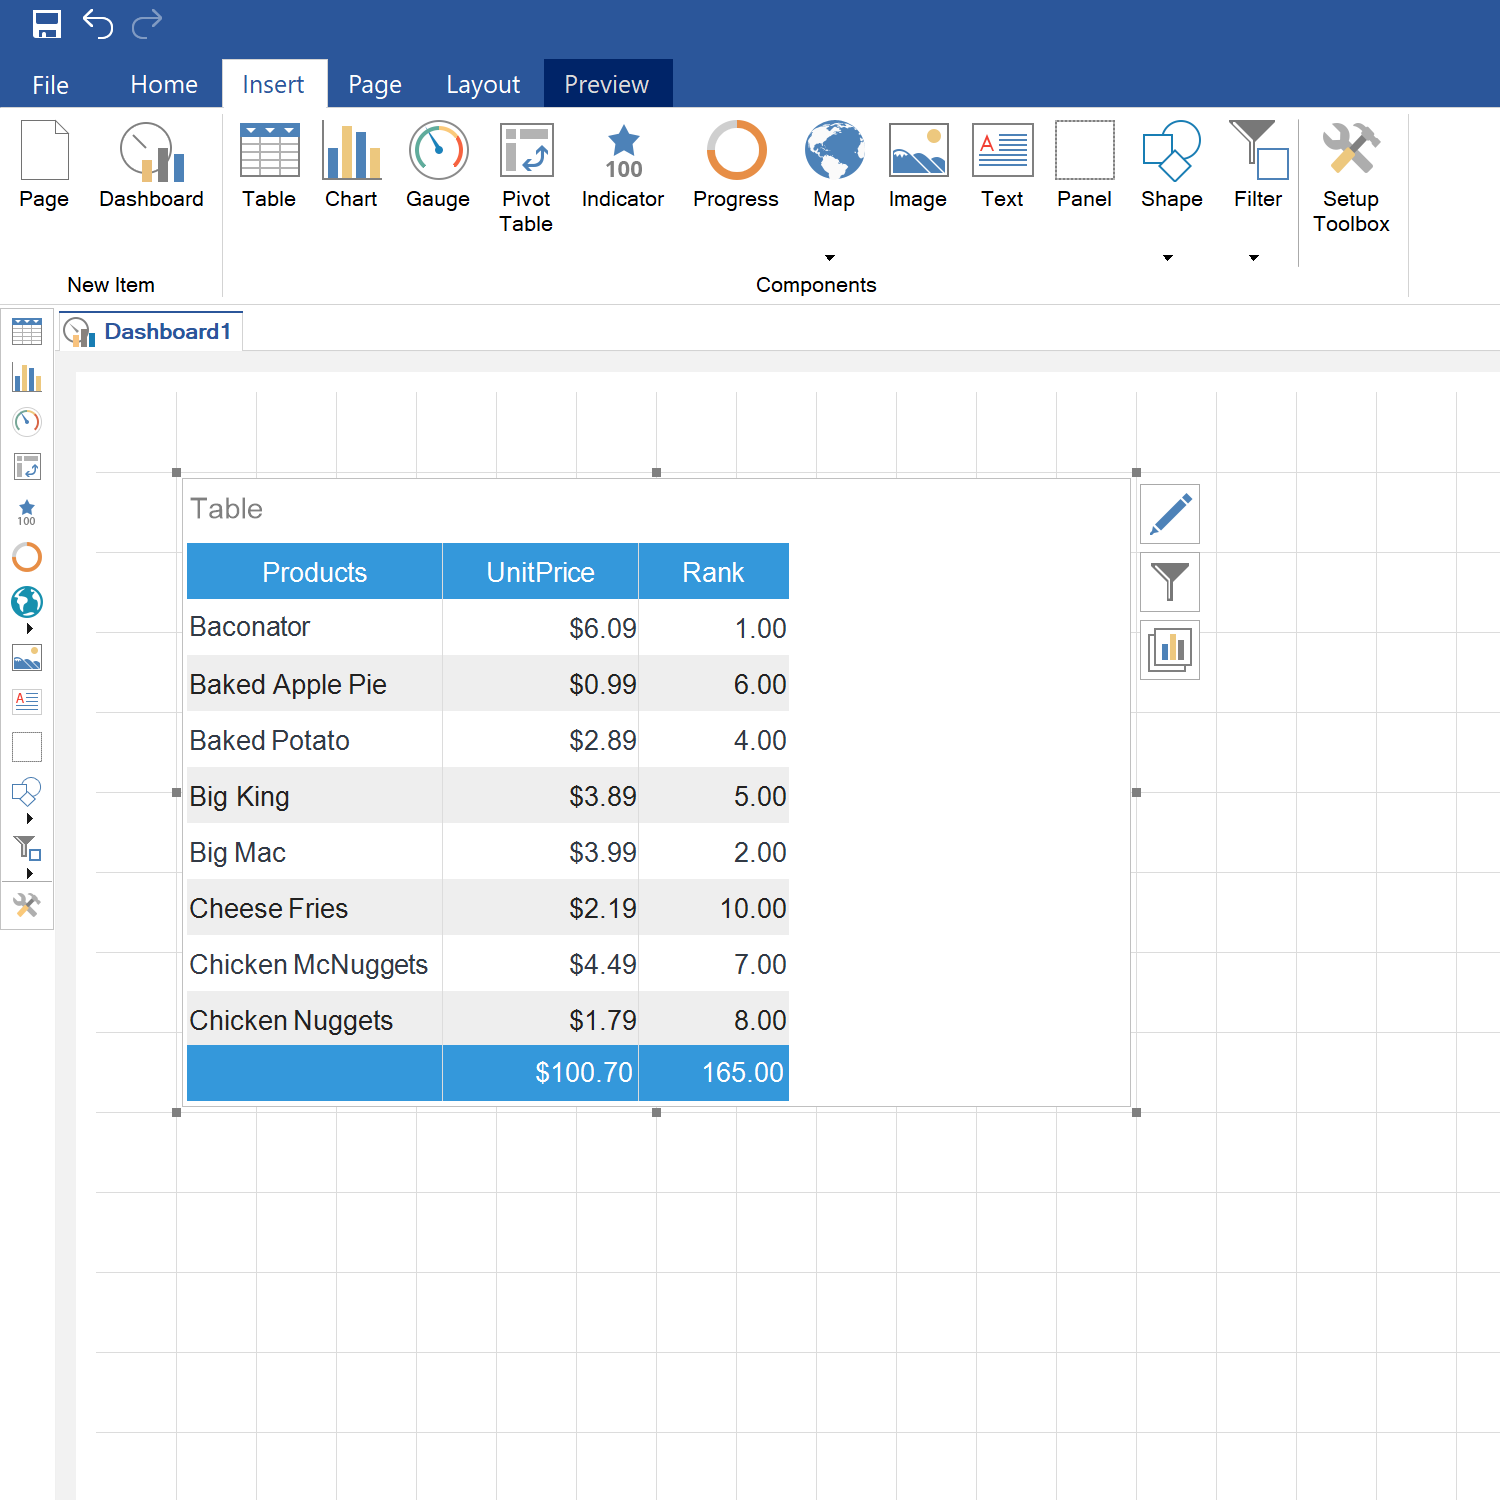
Task: Click the chart conversion icon beside the table
Action: click(1169, 650)
